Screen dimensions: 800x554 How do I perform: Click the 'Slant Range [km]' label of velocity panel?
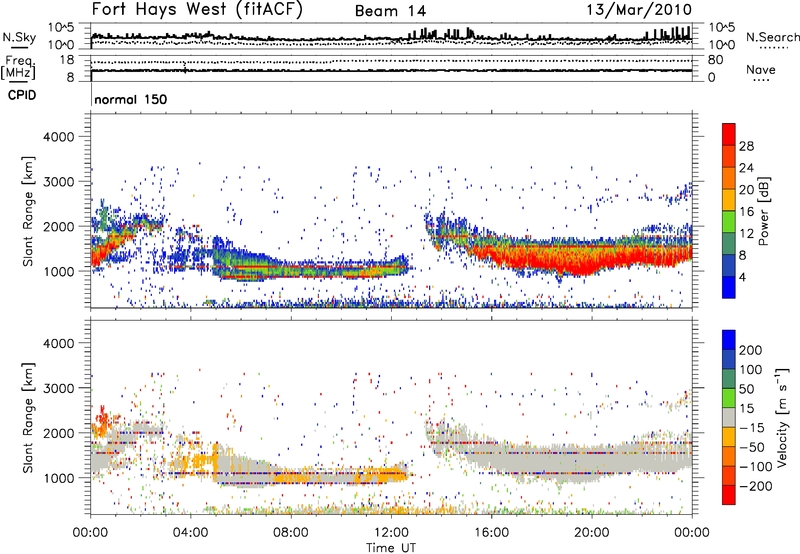click(x=28, y=417)
